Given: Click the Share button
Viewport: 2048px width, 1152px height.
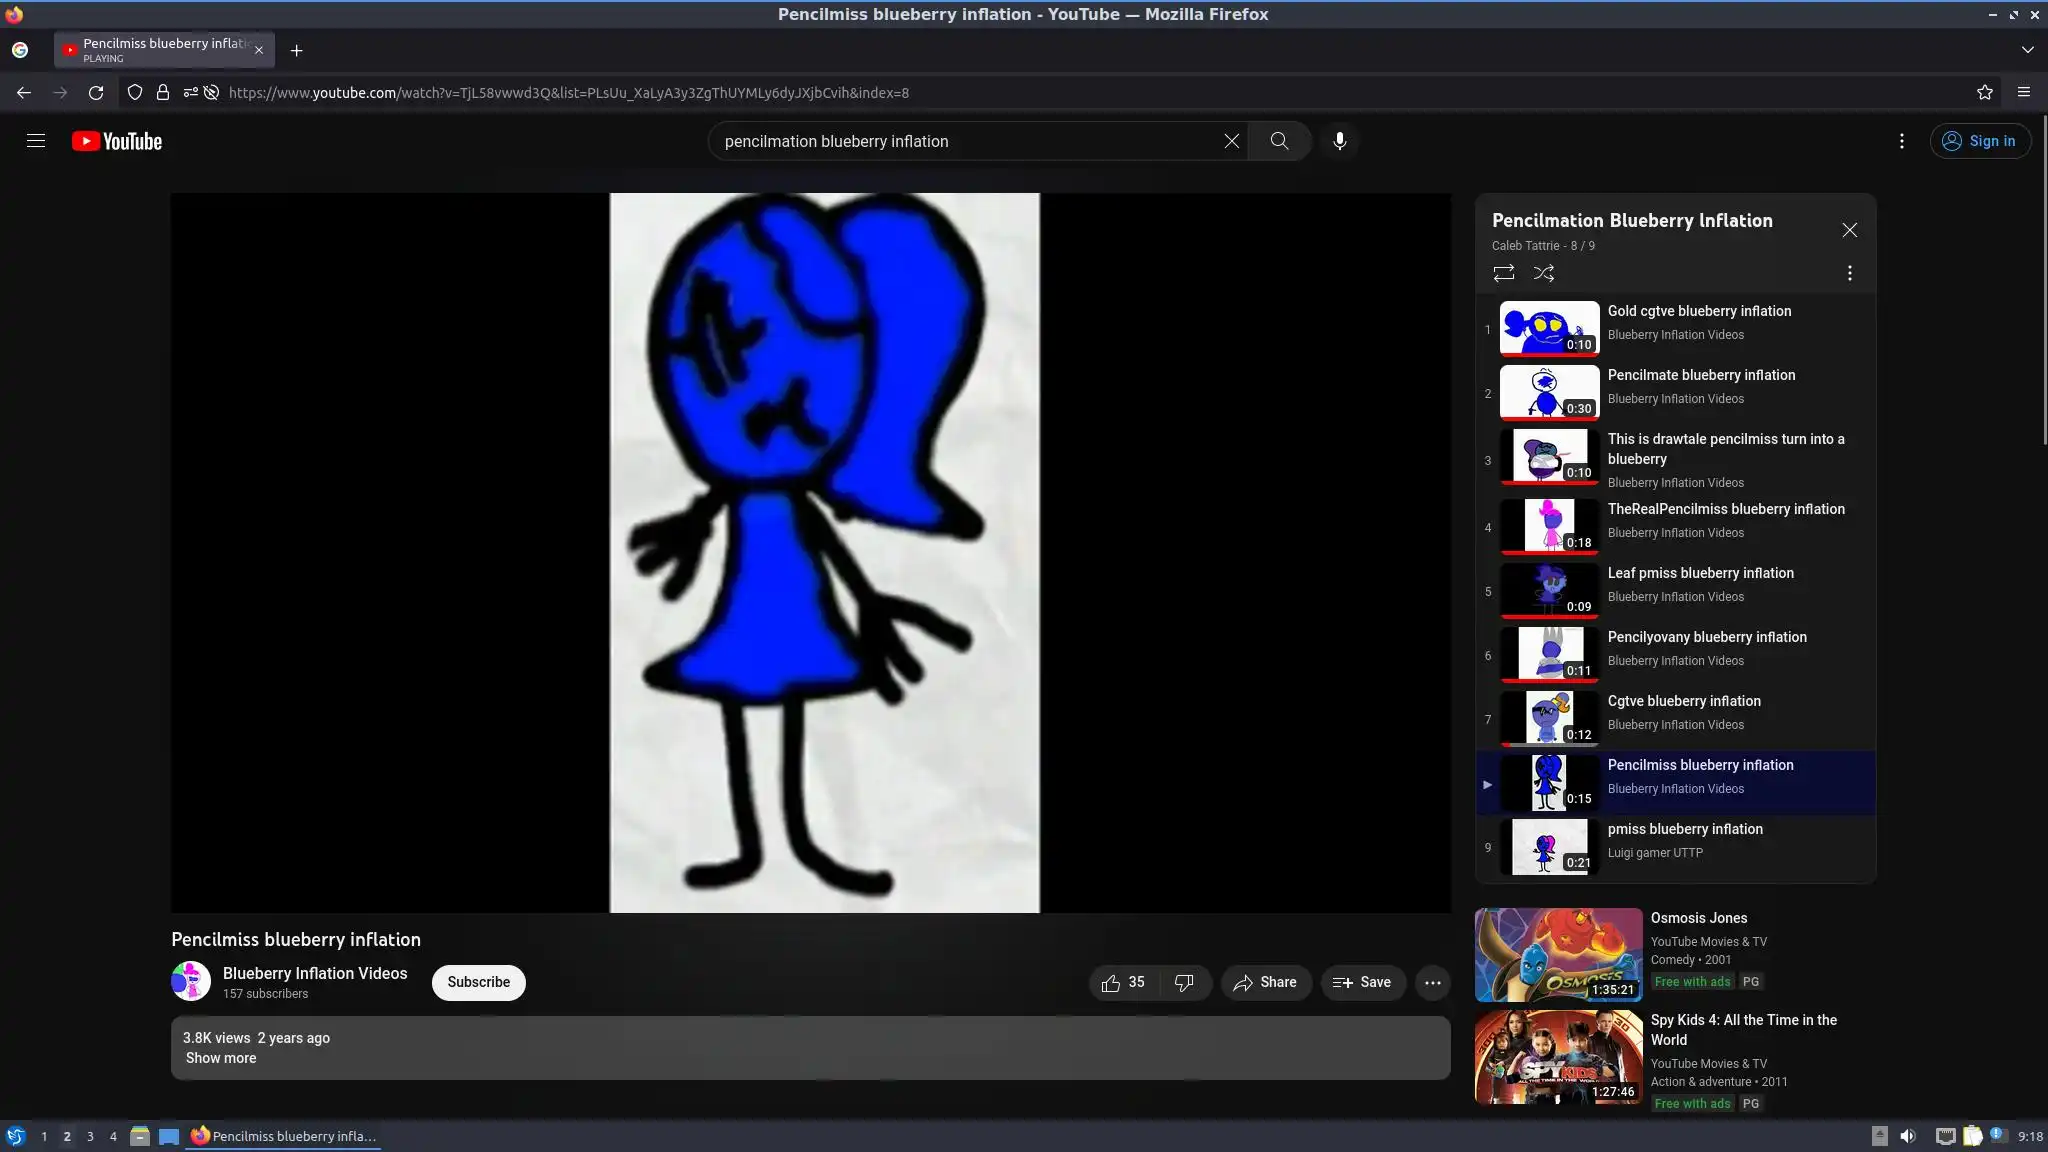Looking at the screenshot, I should pyautogui.click(x=1265, y=983).
